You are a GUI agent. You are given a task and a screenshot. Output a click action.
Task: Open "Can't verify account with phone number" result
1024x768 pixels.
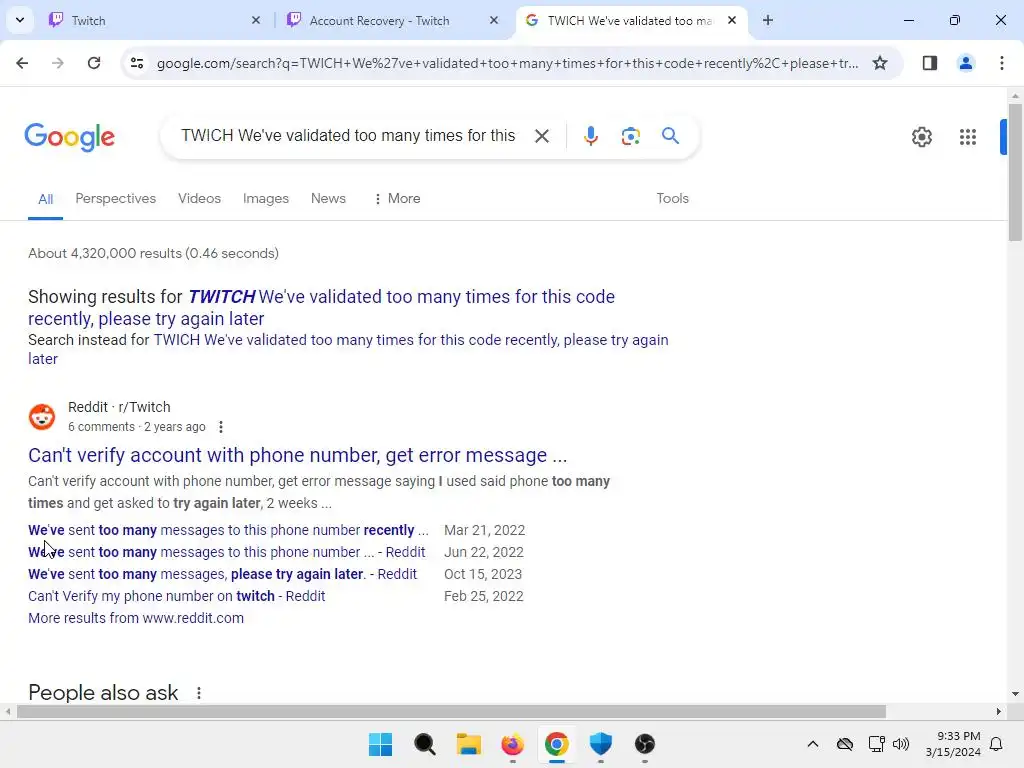[x=297, y=455]
